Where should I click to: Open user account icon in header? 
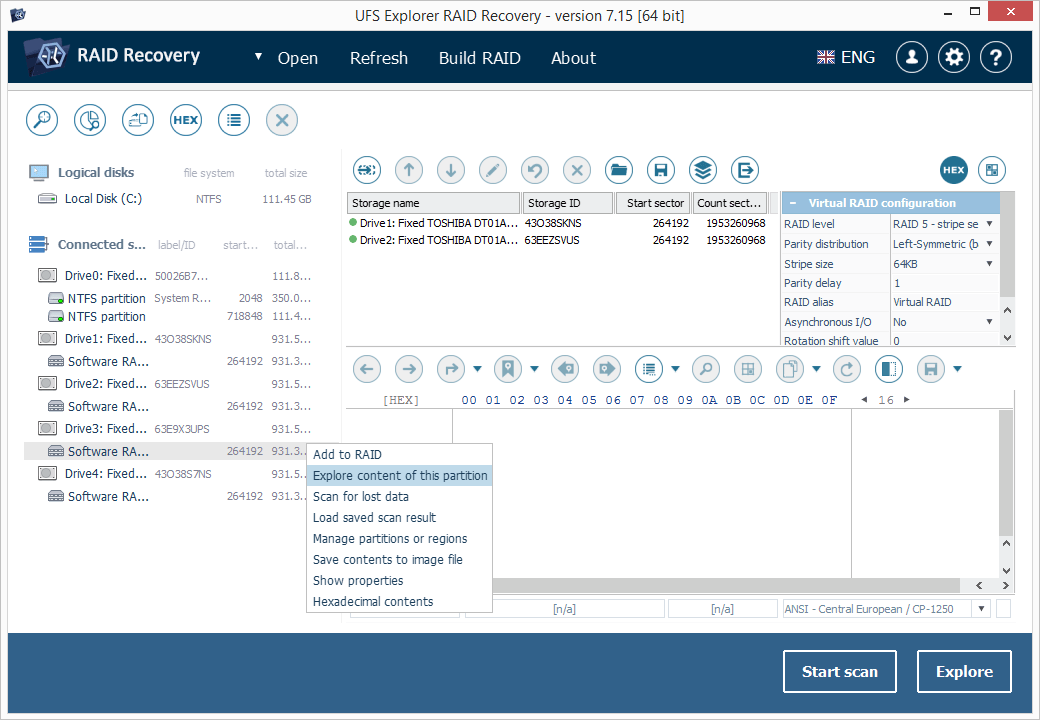click(x=912, y=58)
